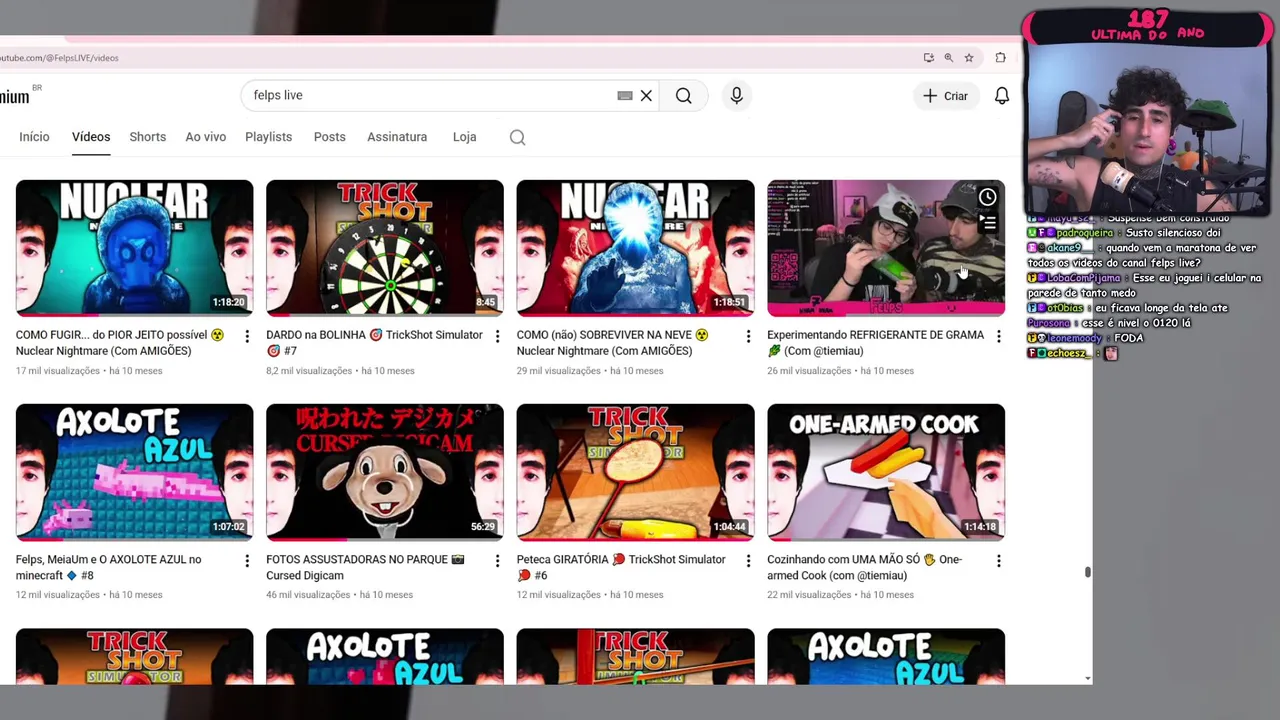Screen dimensions: 1280x720
Task: Open options menu for AXOLOTE AZUL #8 video
Action: [247, 562]
